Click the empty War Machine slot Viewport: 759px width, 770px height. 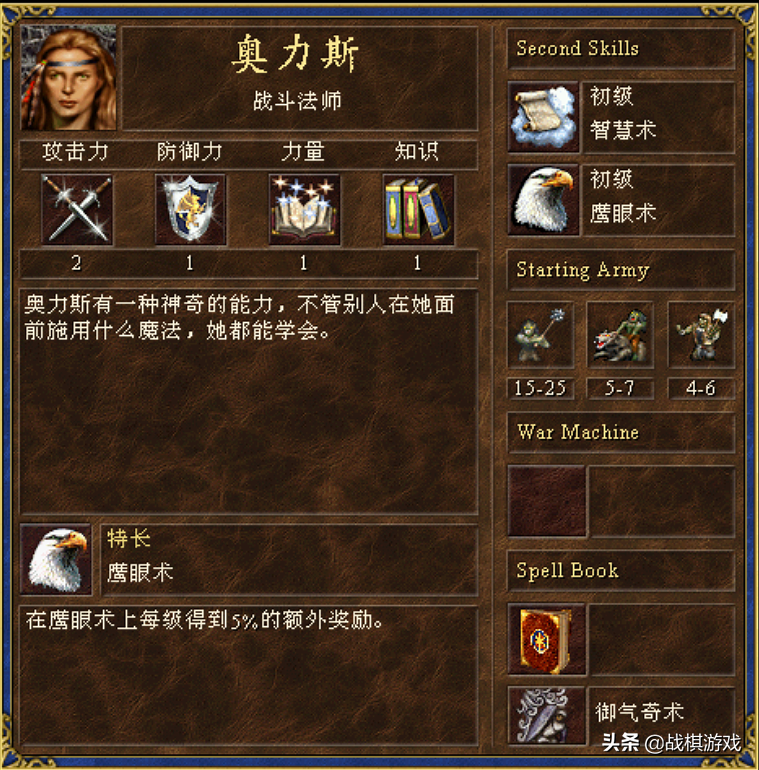(546, 500)
